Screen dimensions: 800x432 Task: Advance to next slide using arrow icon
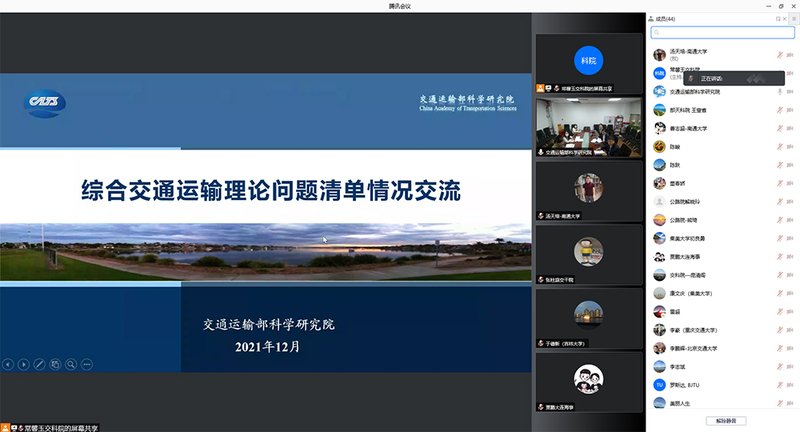pos(23,364)
